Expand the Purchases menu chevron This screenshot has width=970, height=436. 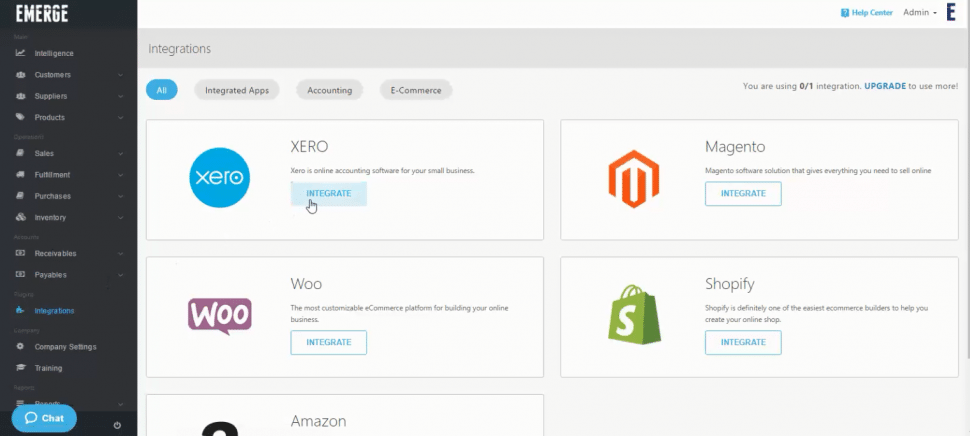click(120, 196)
